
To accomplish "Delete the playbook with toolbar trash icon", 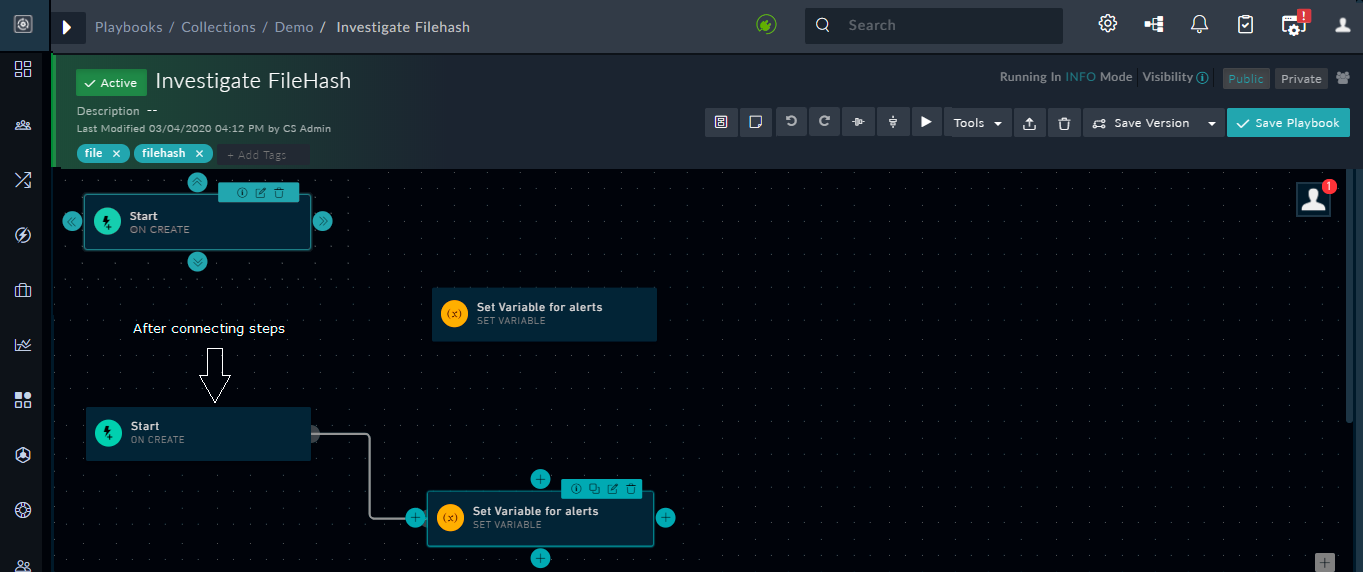I will [1064, 123].
